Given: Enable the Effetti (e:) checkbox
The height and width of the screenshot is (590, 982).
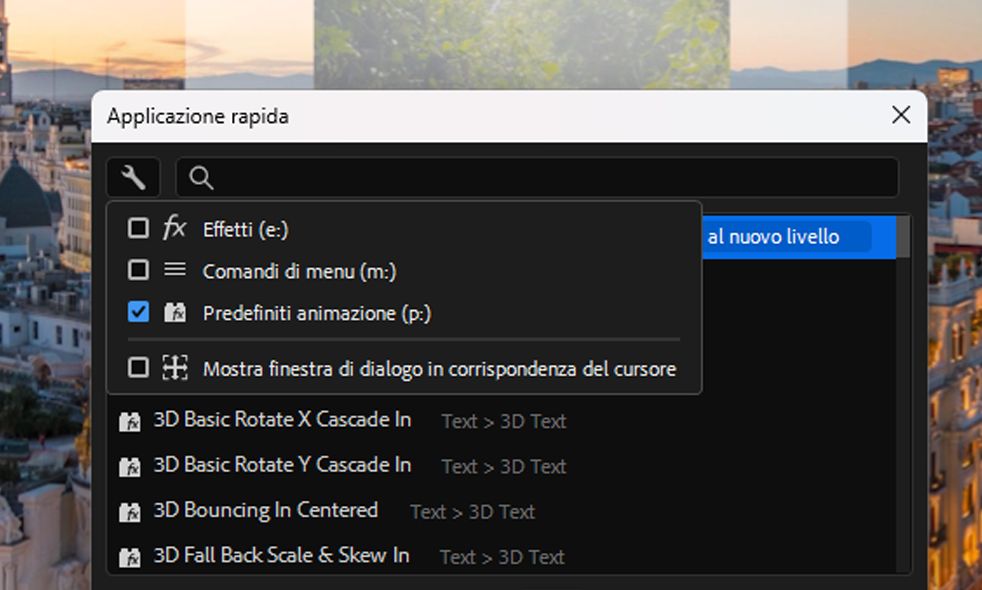Looking at the screenshot, I should coord(139,229).
